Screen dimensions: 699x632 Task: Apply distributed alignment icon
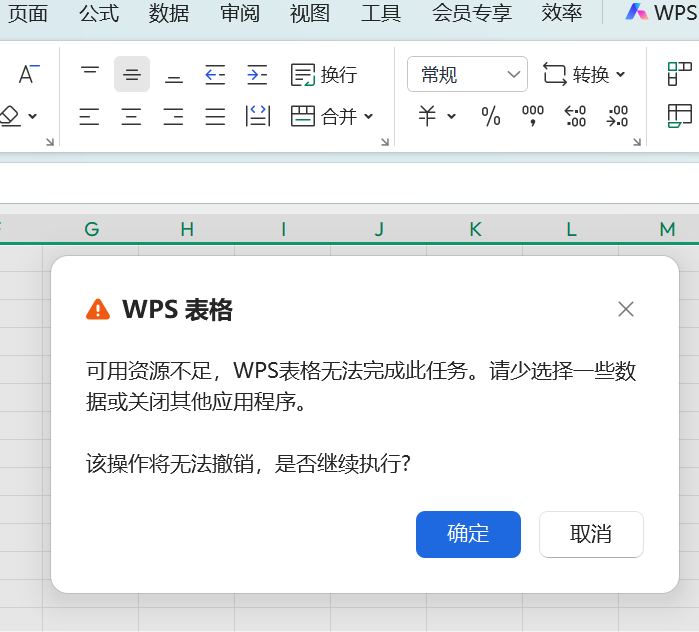point(258,116)
